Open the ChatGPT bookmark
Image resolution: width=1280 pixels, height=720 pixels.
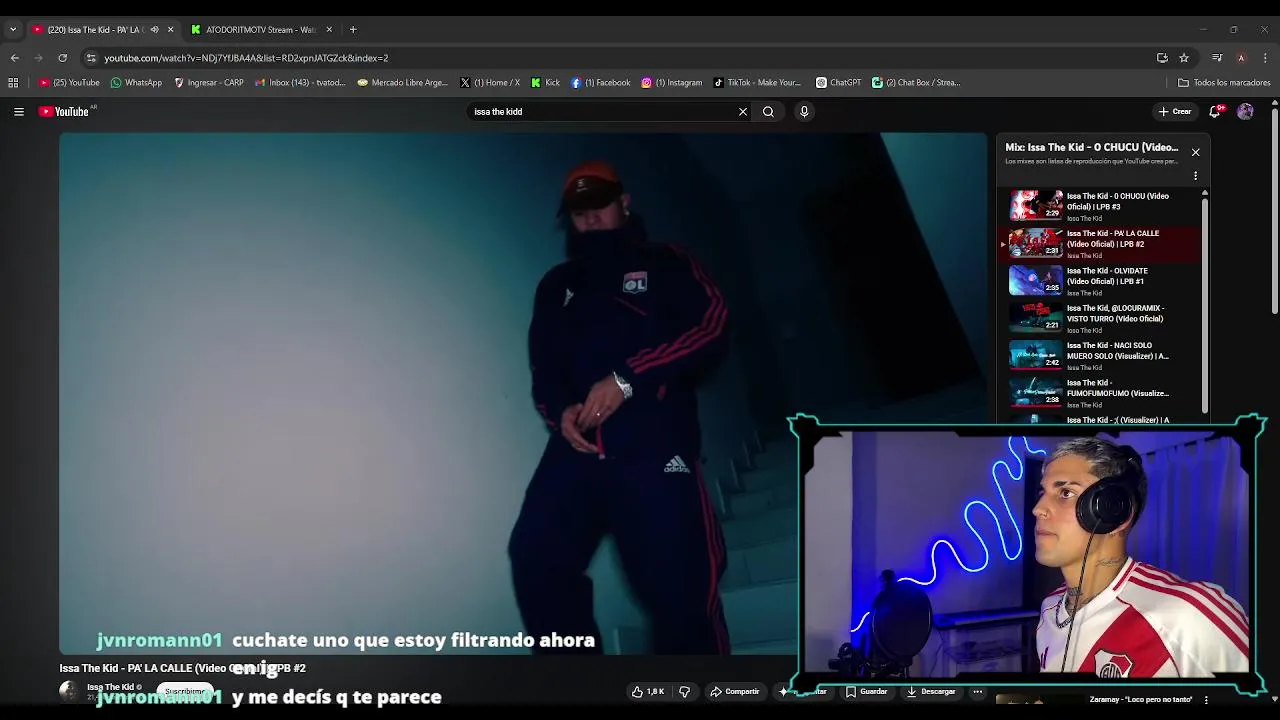838,83
